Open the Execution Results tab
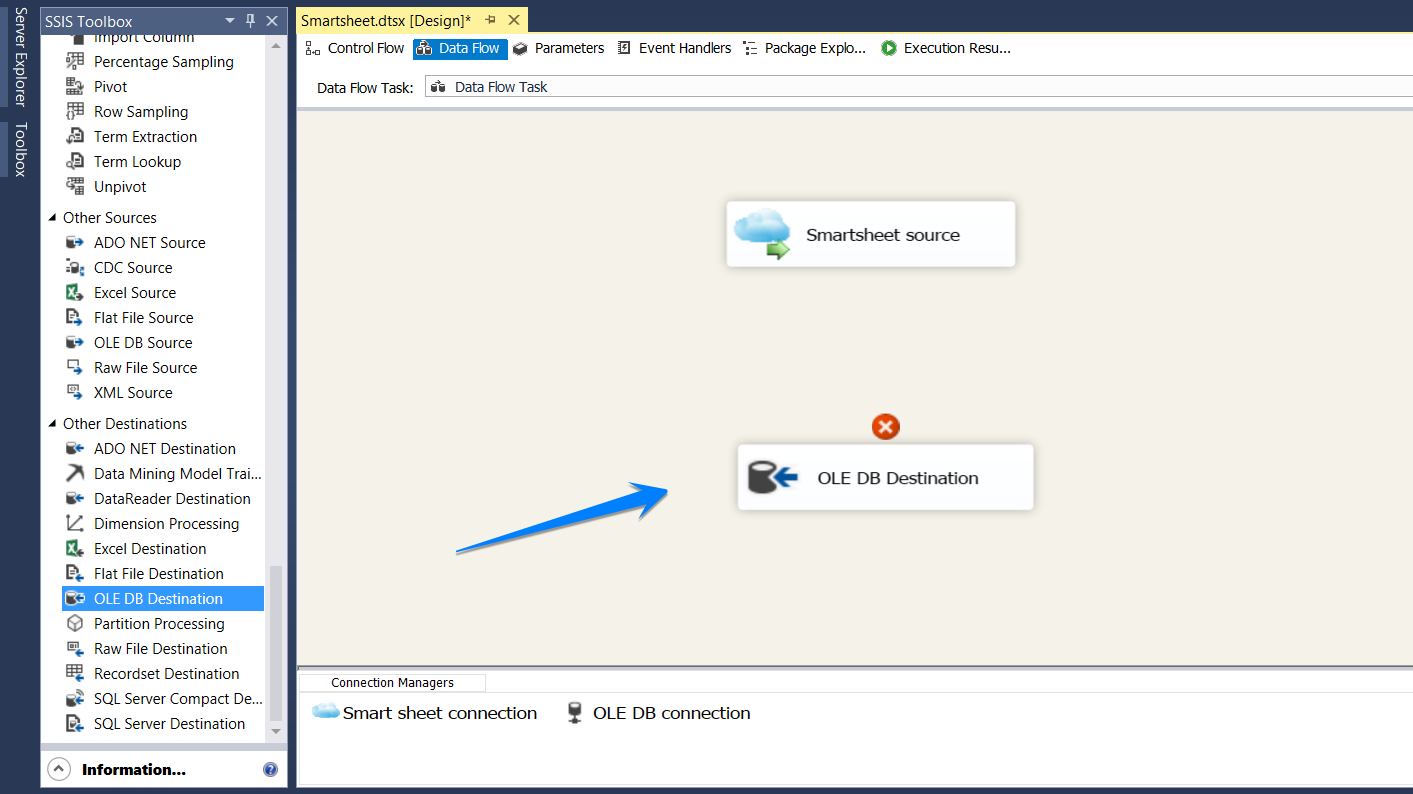Screen dimensions: 1413x794 tap(946, 48)
